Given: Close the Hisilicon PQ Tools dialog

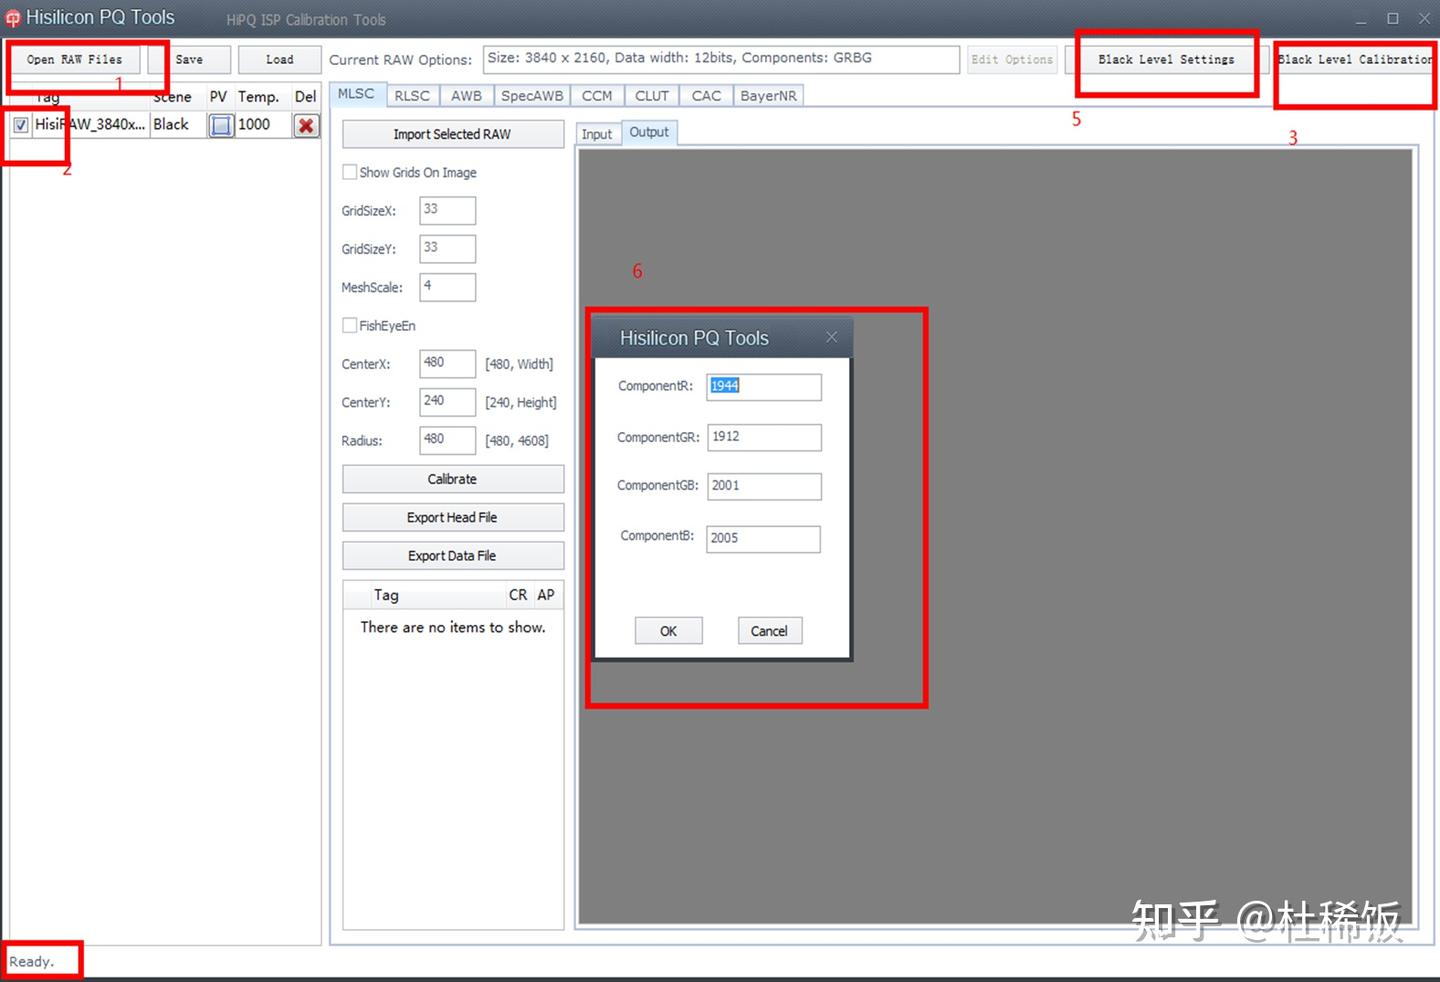Looking at the screenshot, I should coord(831,338).
